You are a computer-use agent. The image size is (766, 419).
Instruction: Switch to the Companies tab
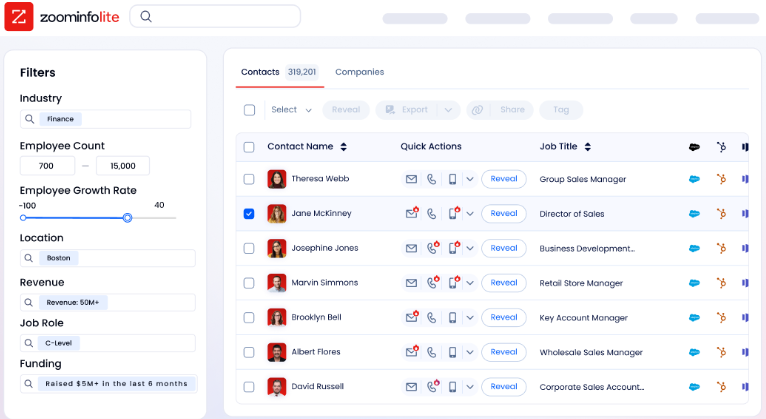360,72
